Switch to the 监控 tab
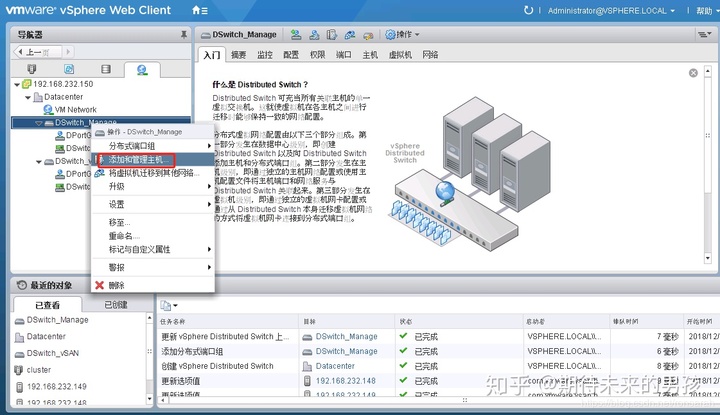 264,55
